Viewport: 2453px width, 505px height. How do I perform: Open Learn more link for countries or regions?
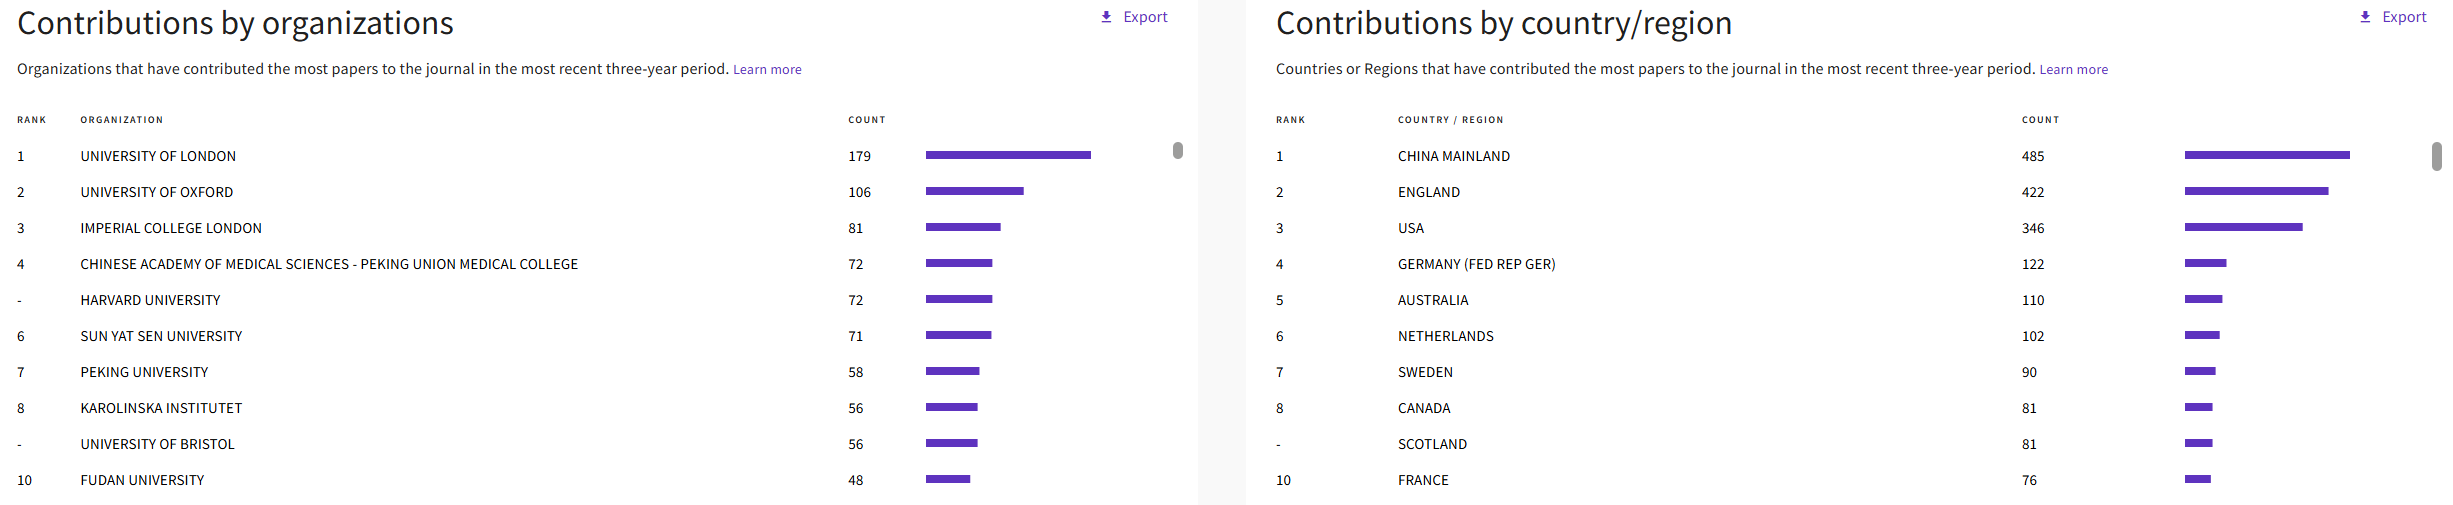(x=2073, y=69)
